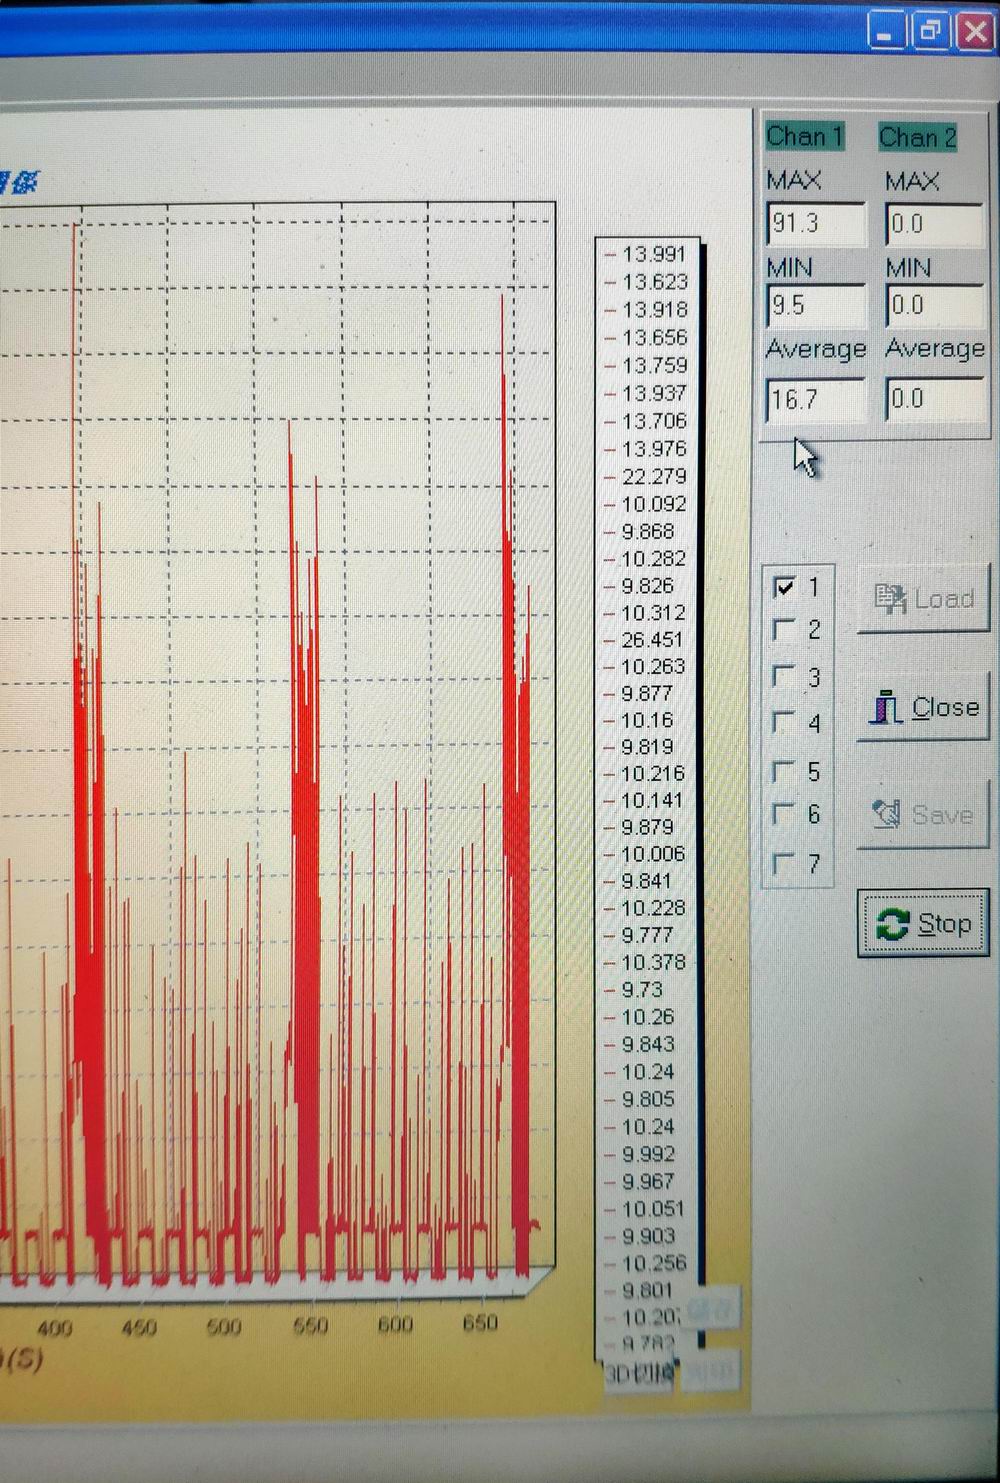
Task: Focus the Chan 2 MIN field
Action: click(x=935, y=305)
